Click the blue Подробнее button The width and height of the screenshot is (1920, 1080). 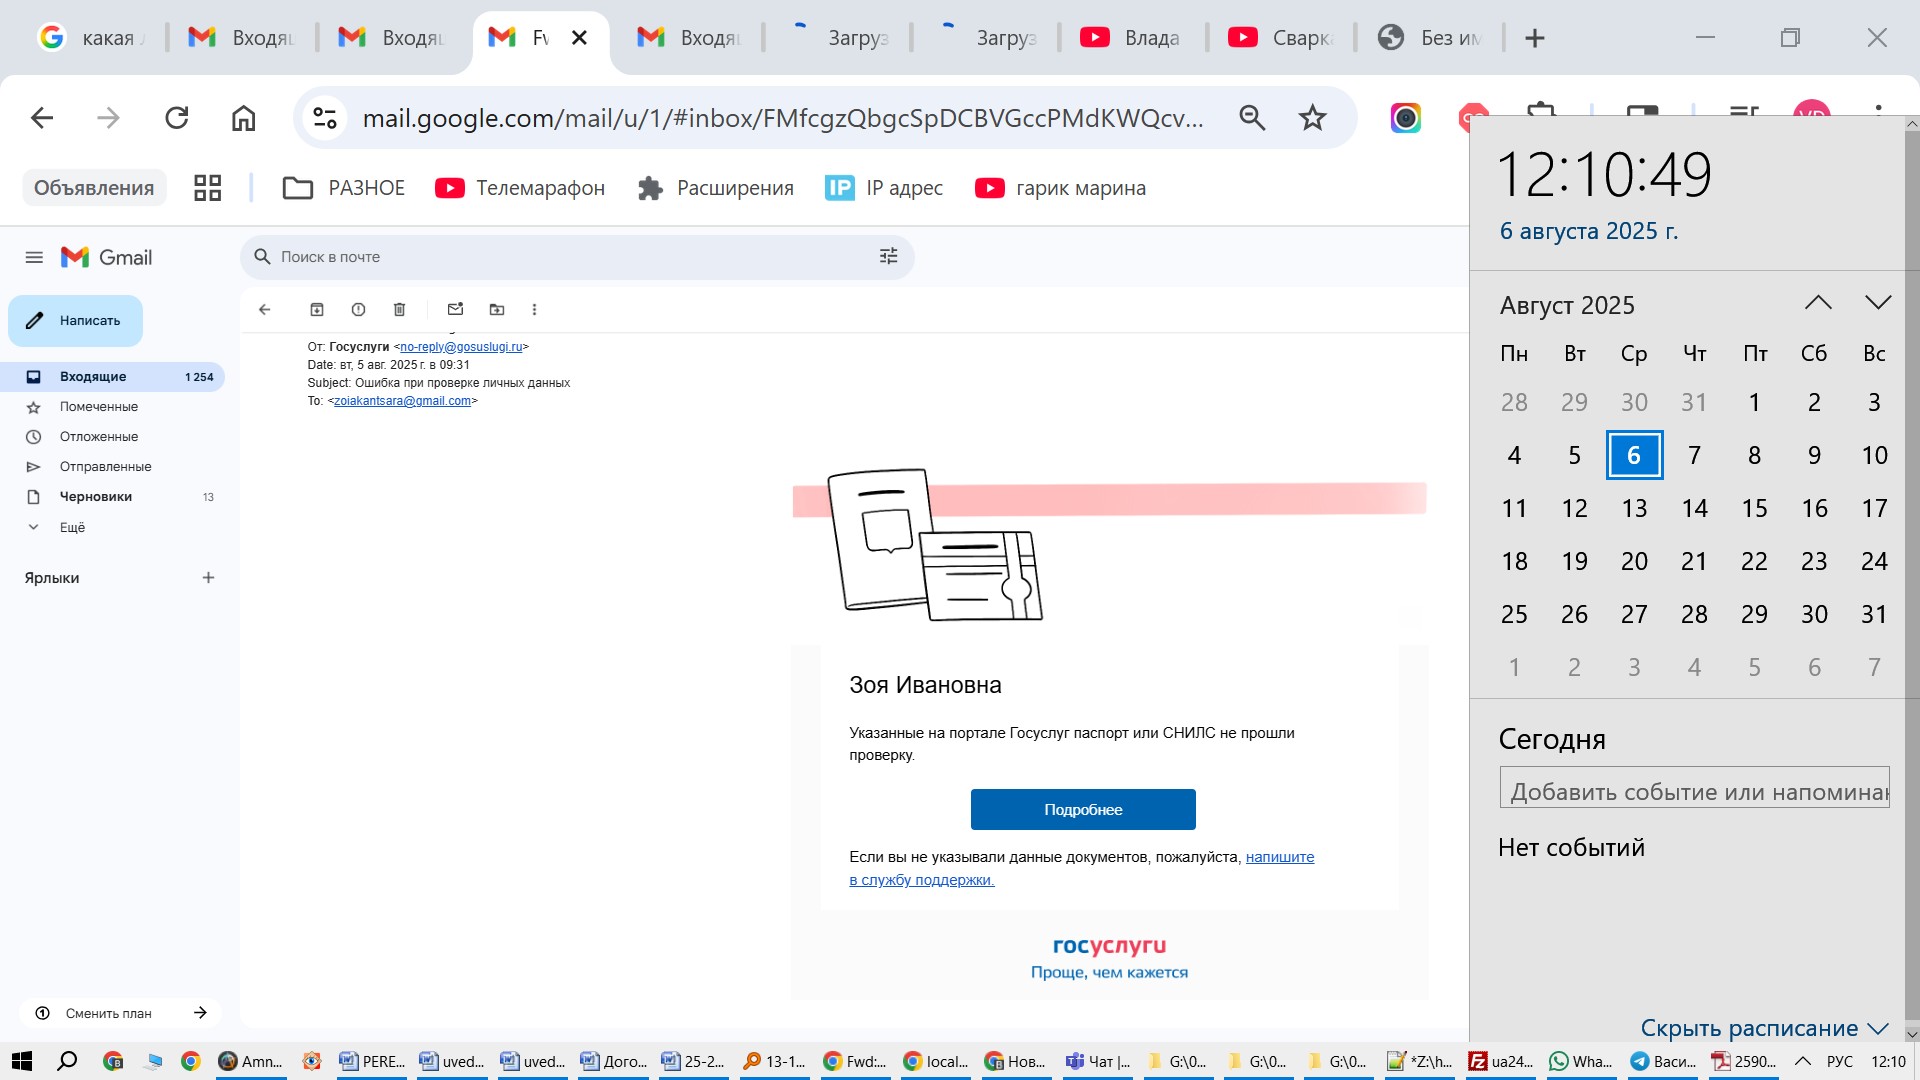click(x=1083, y=809)
